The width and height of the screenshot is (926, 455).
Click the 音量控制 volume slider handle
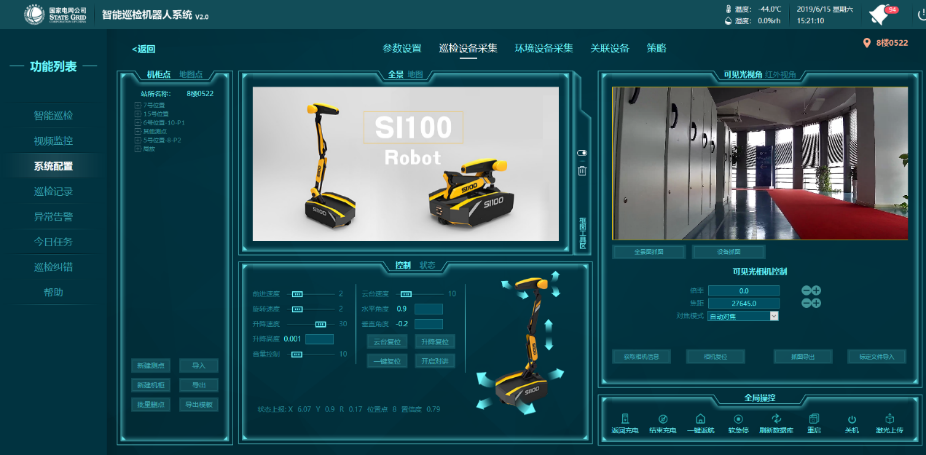point(297,355)
